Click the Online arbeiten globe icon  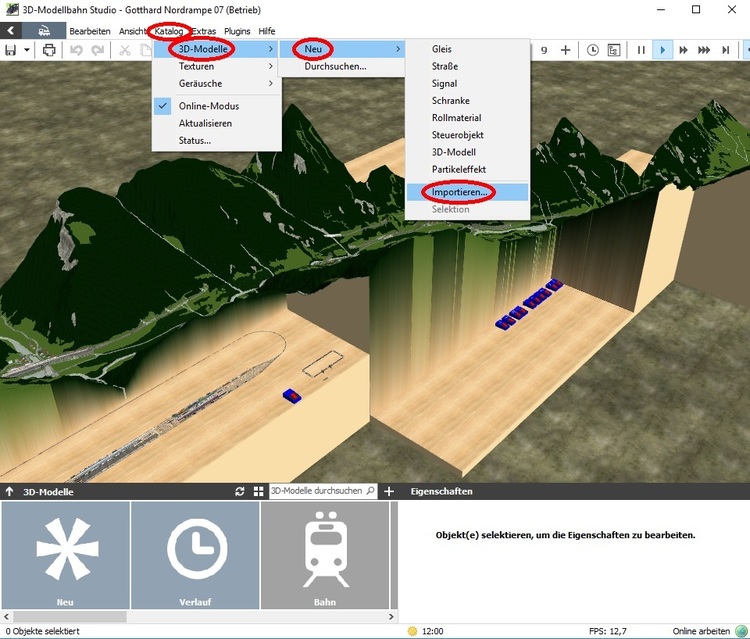741,631
